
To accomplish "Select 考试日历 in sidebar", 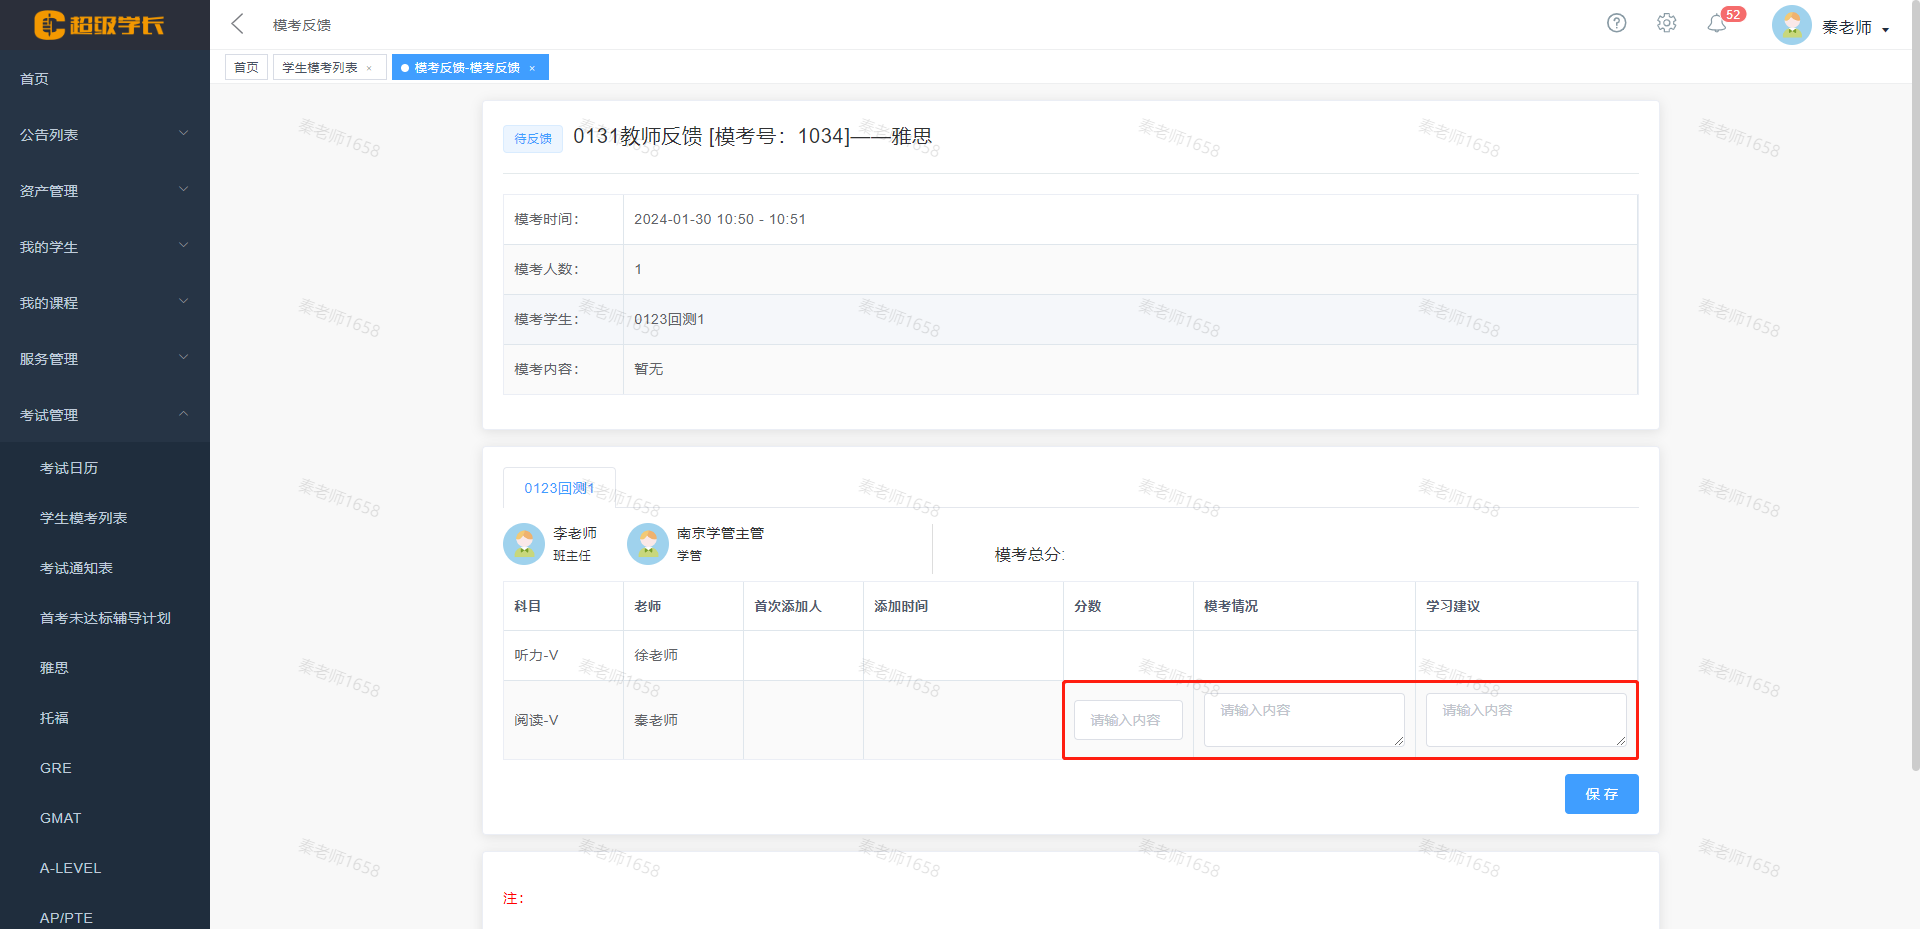I will (x=69, y=468).
